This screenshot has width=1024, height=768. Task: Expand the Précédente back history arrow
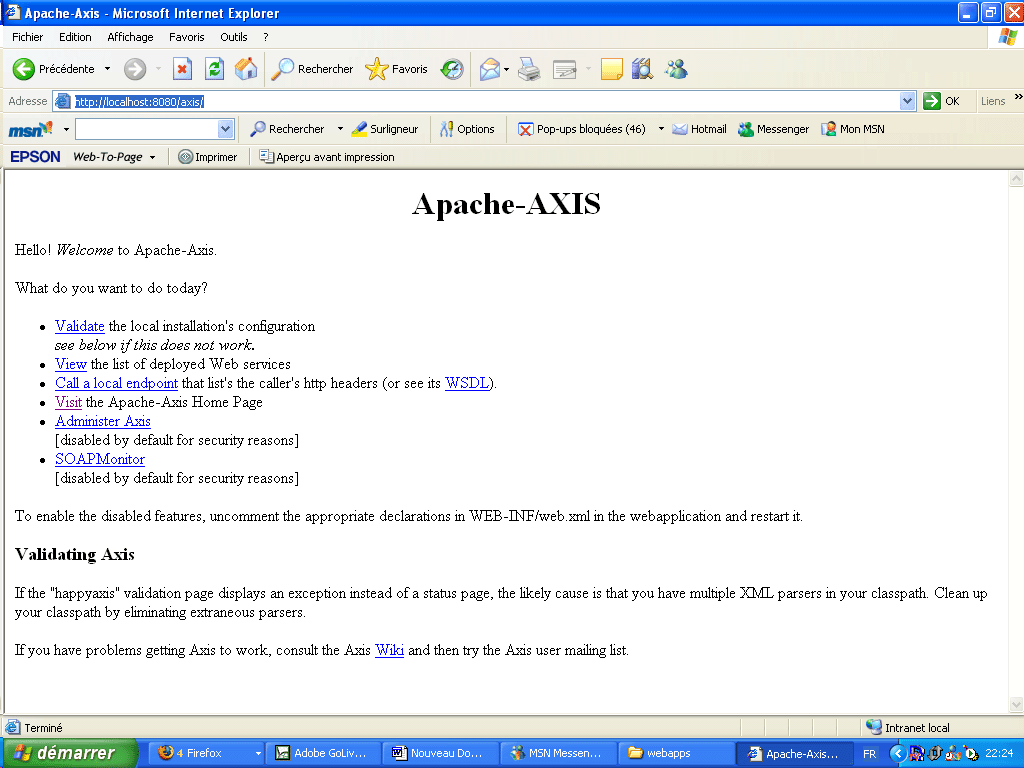108,69
